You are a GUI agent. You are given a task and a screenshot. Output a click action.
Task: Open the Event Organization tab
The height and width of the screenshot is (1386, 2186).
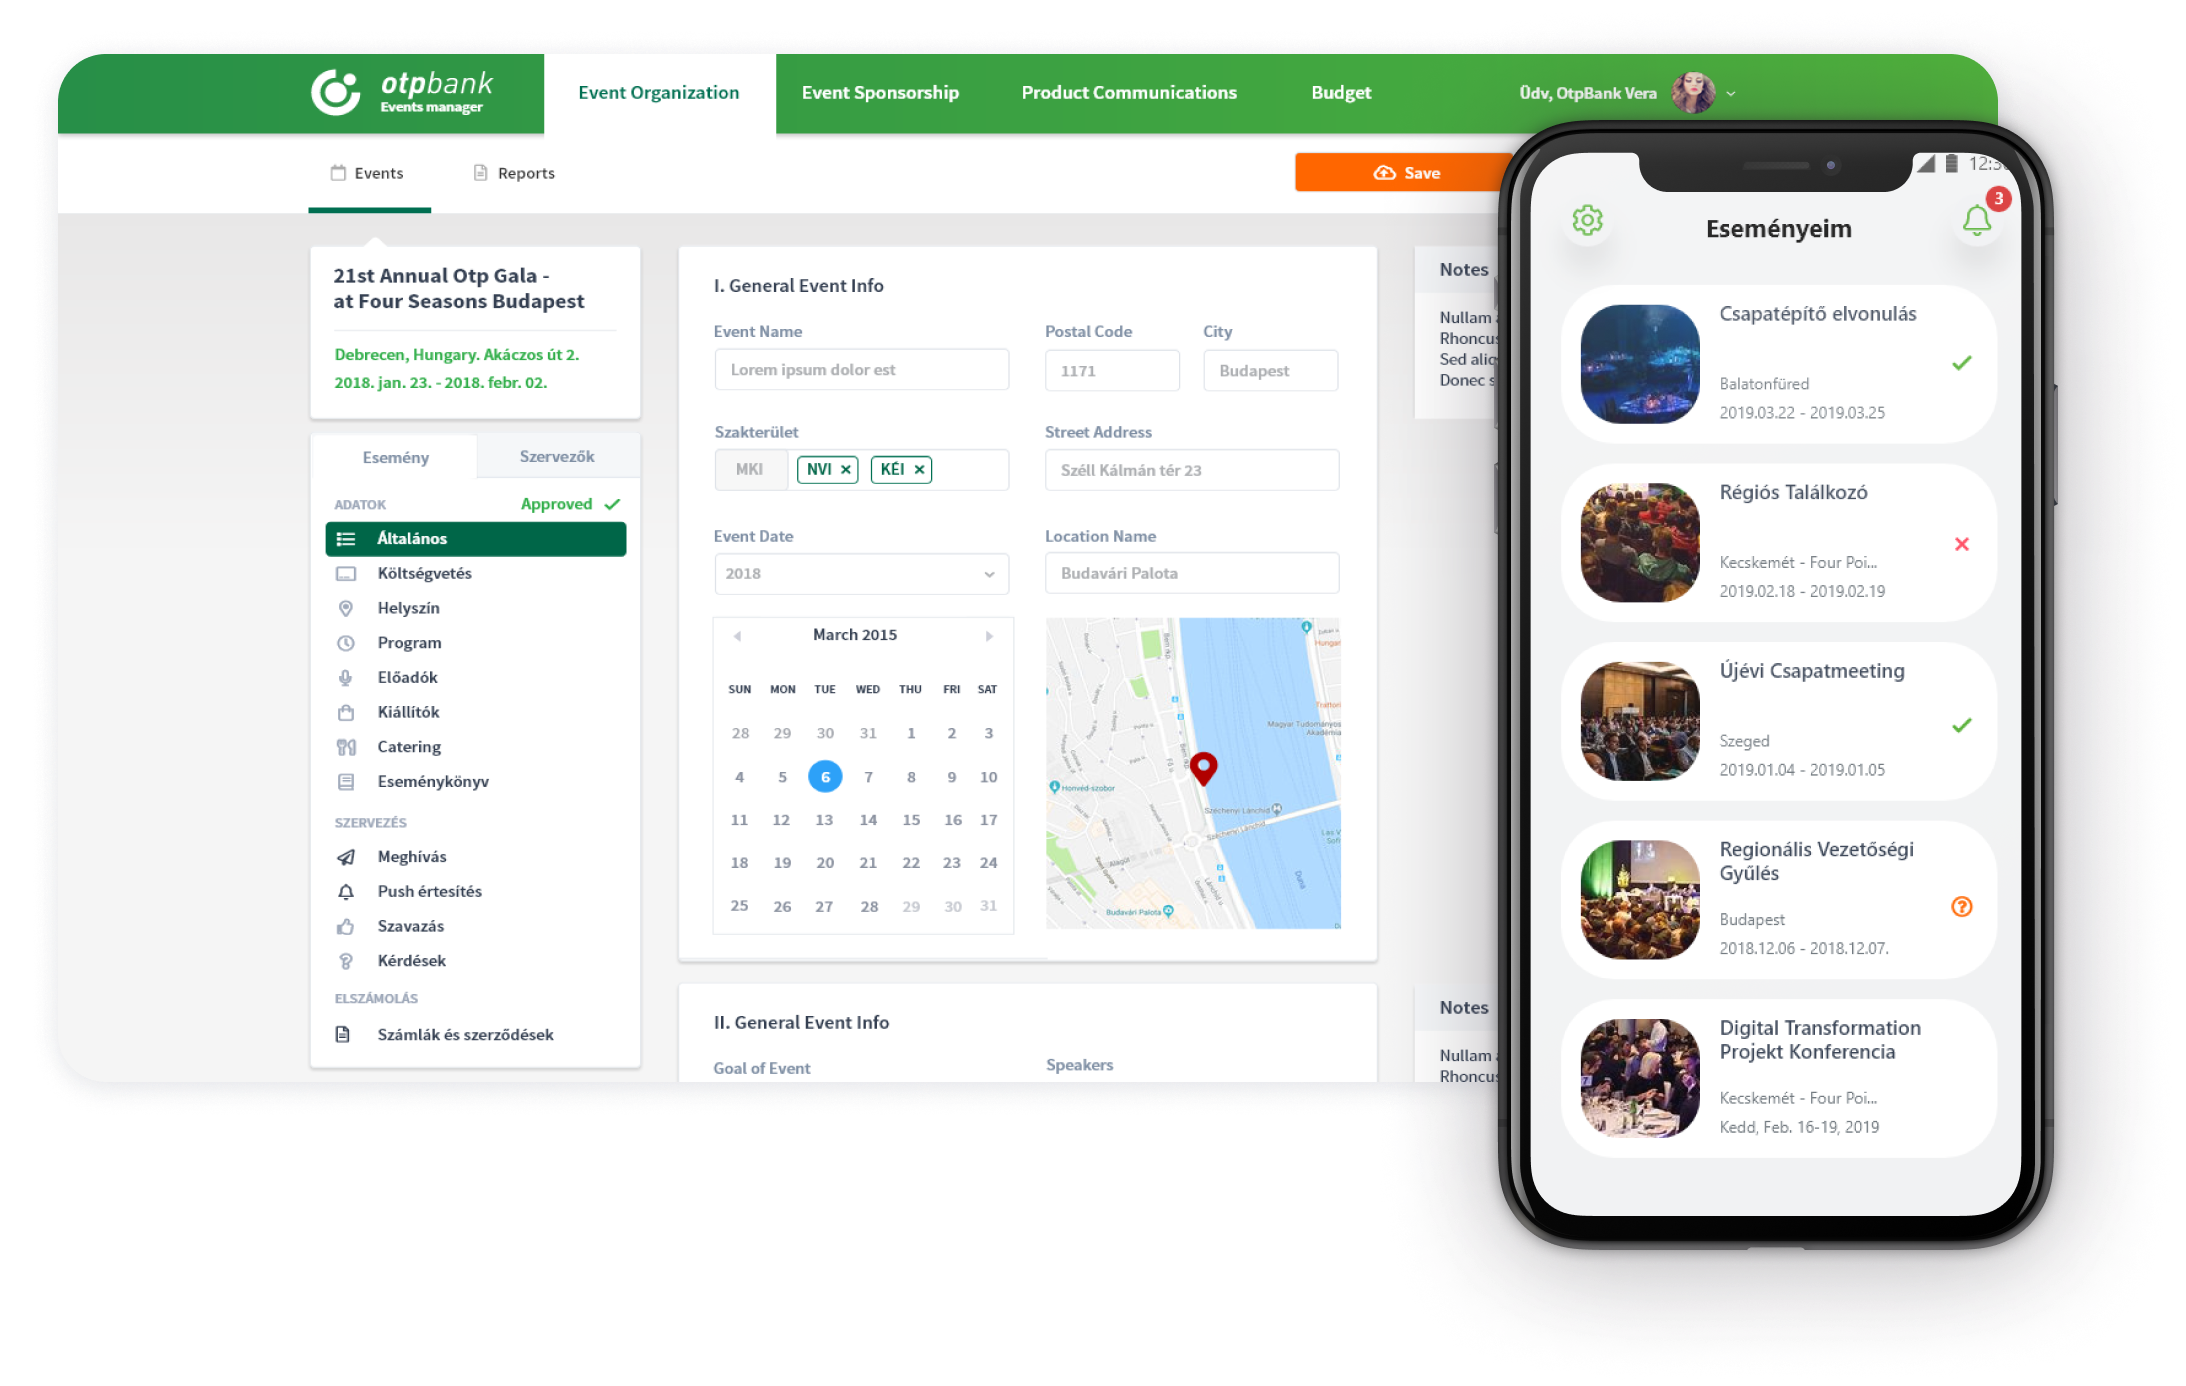[x=659, y=93]
